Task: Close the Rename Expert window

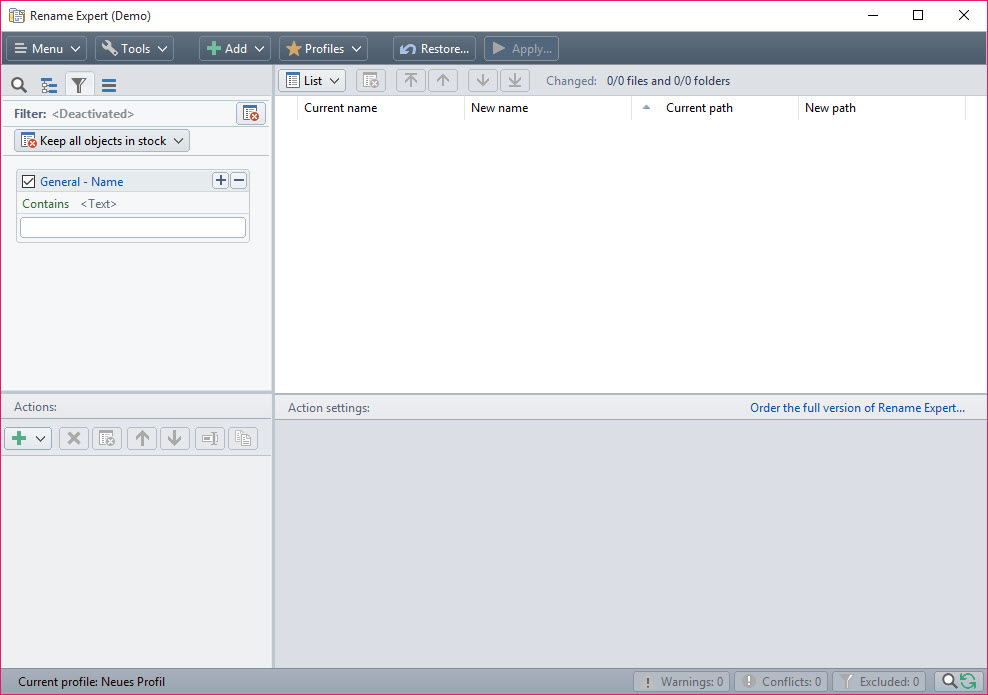Action: (x=963, y=16)
